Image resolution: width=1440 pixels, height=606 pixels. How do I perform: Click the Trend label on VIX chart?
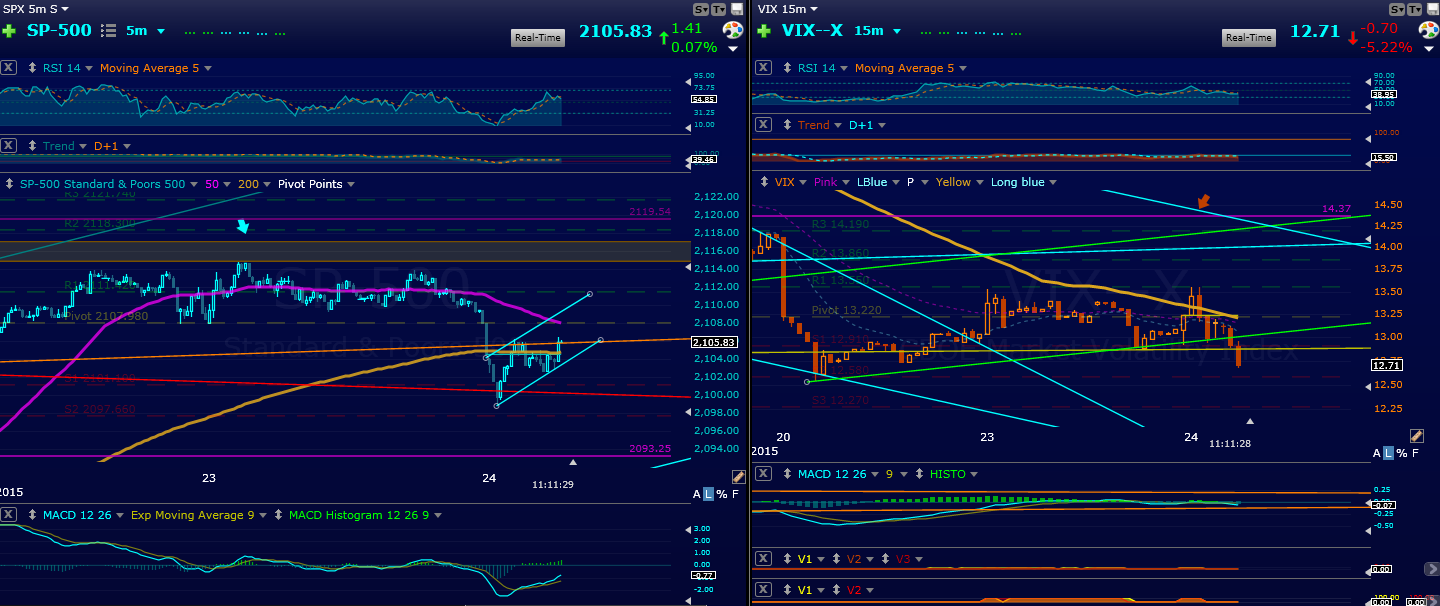813,125
